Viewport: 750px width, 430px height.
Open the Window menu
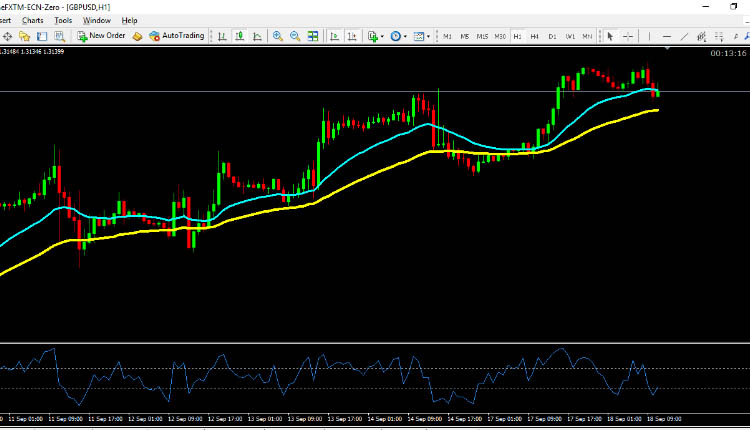97,21
